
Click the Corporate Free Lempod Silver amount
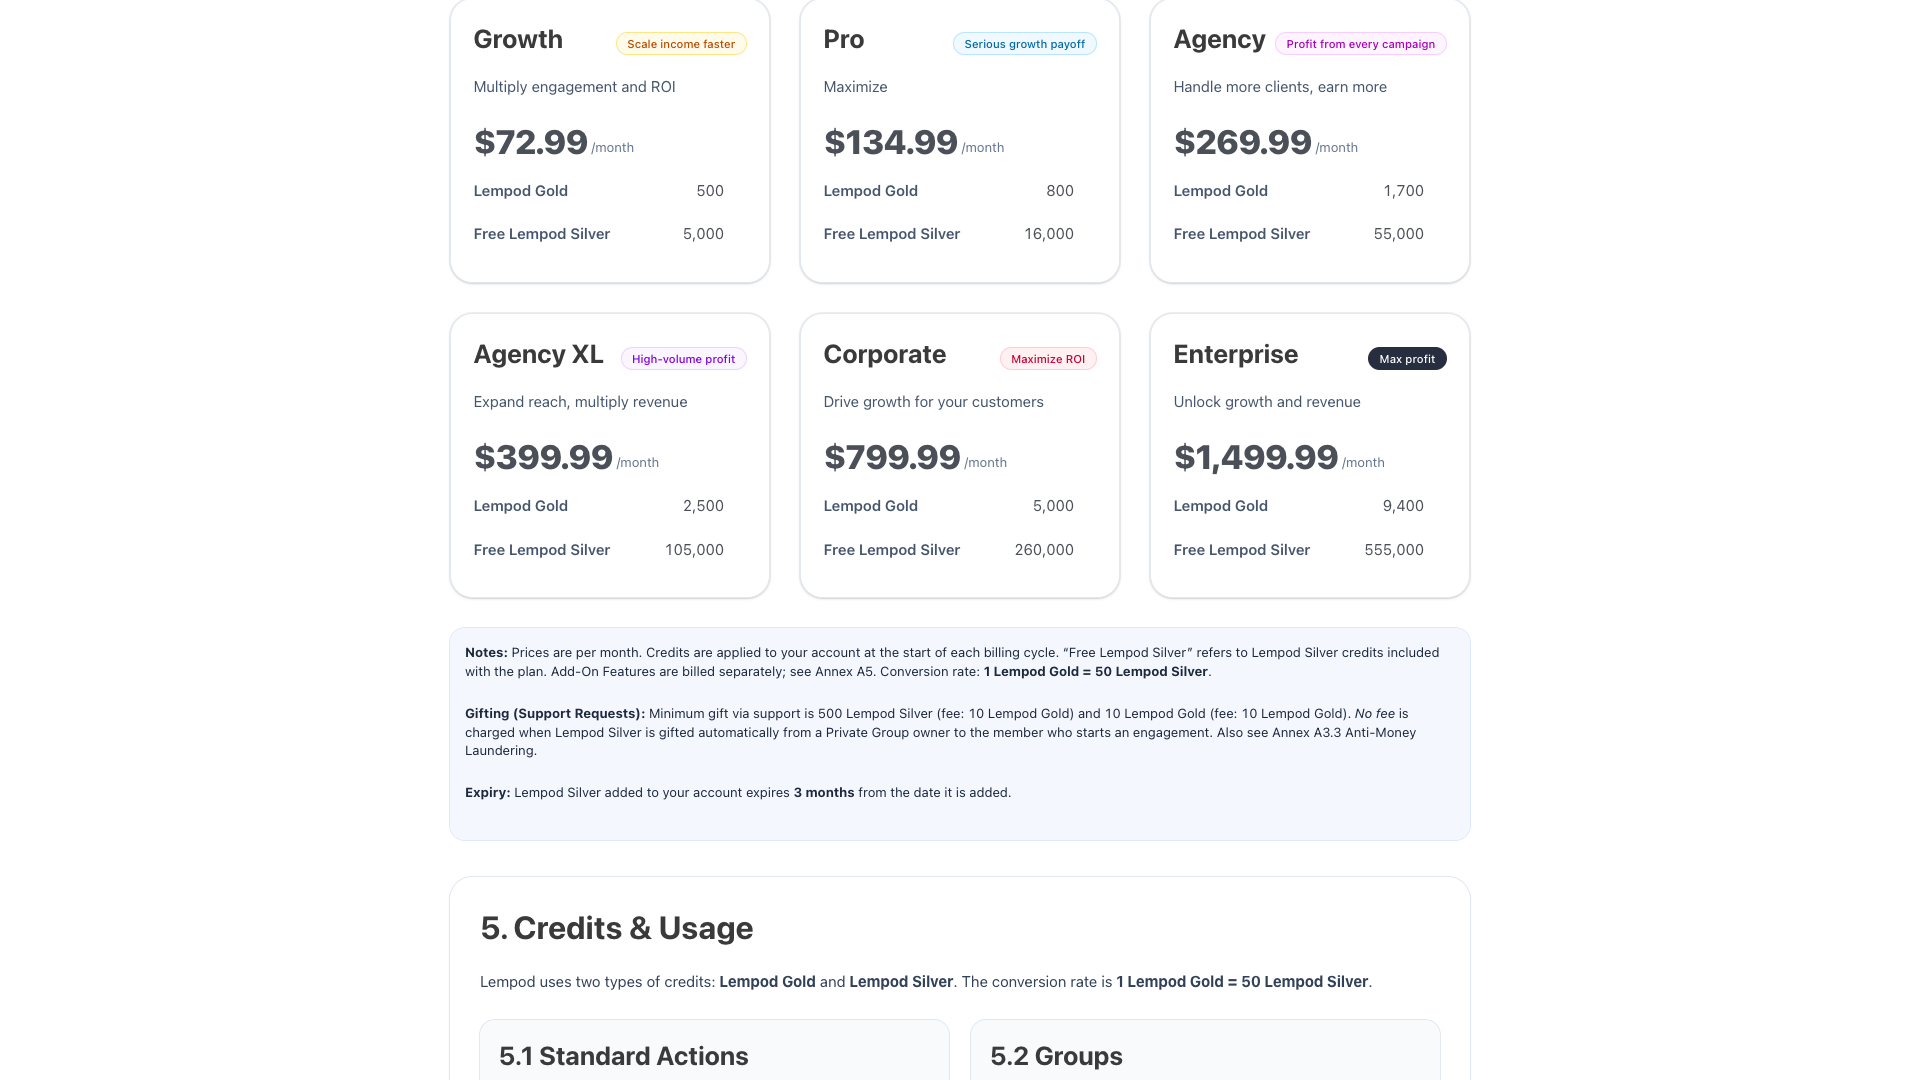(1044, 550)
